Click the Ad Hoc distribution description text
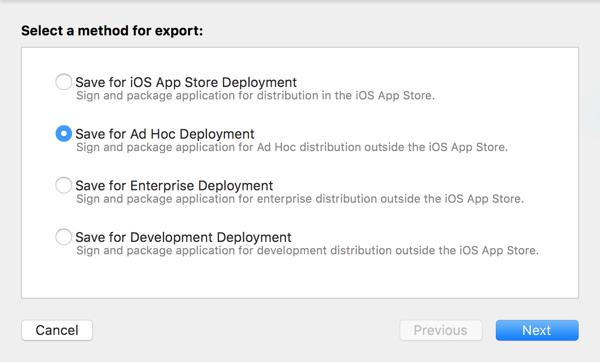600x362 pixels. [x=292, y=147]
